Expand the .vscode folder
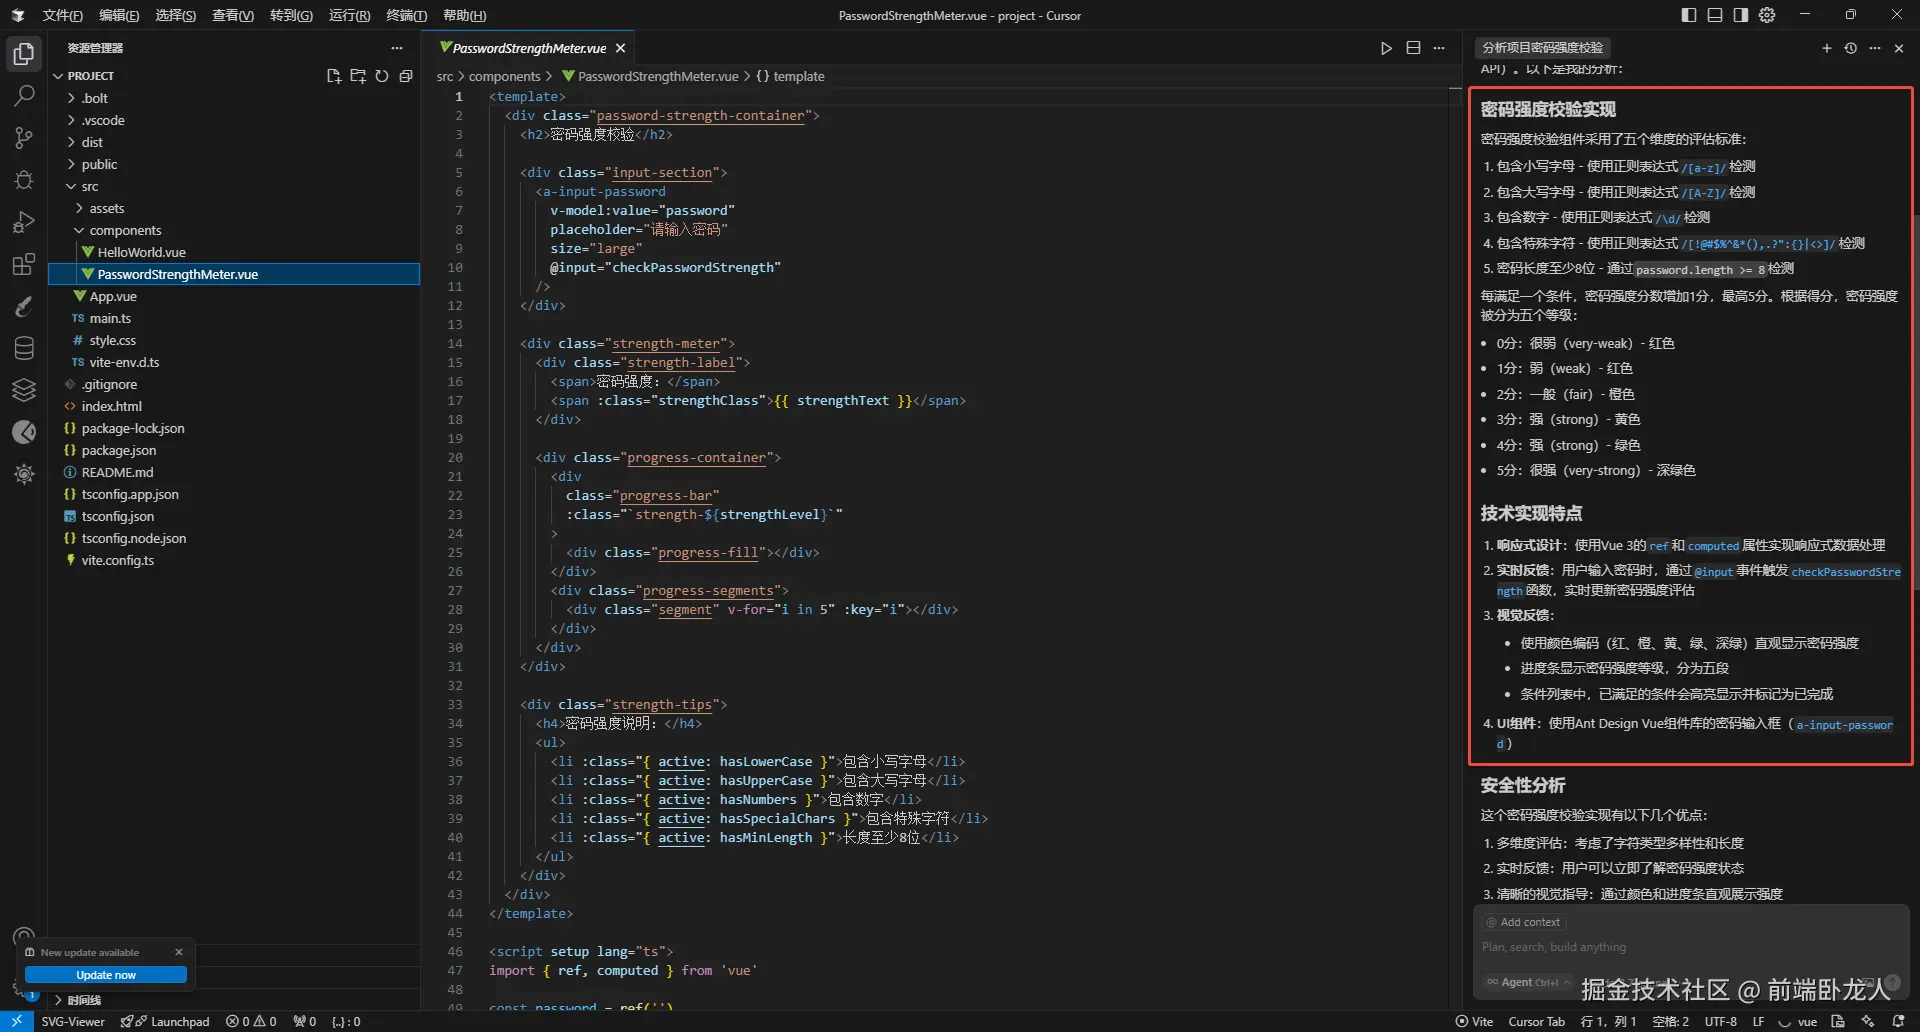This screenshot has width=1920, height=1032. point(234,120)
